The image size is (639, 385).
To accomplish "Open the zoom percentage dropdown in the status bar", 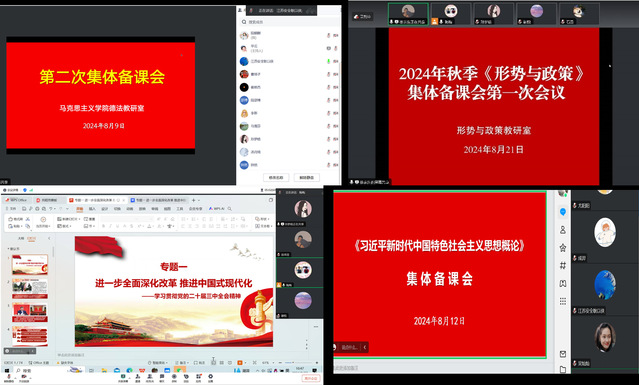I will [267, 363].
